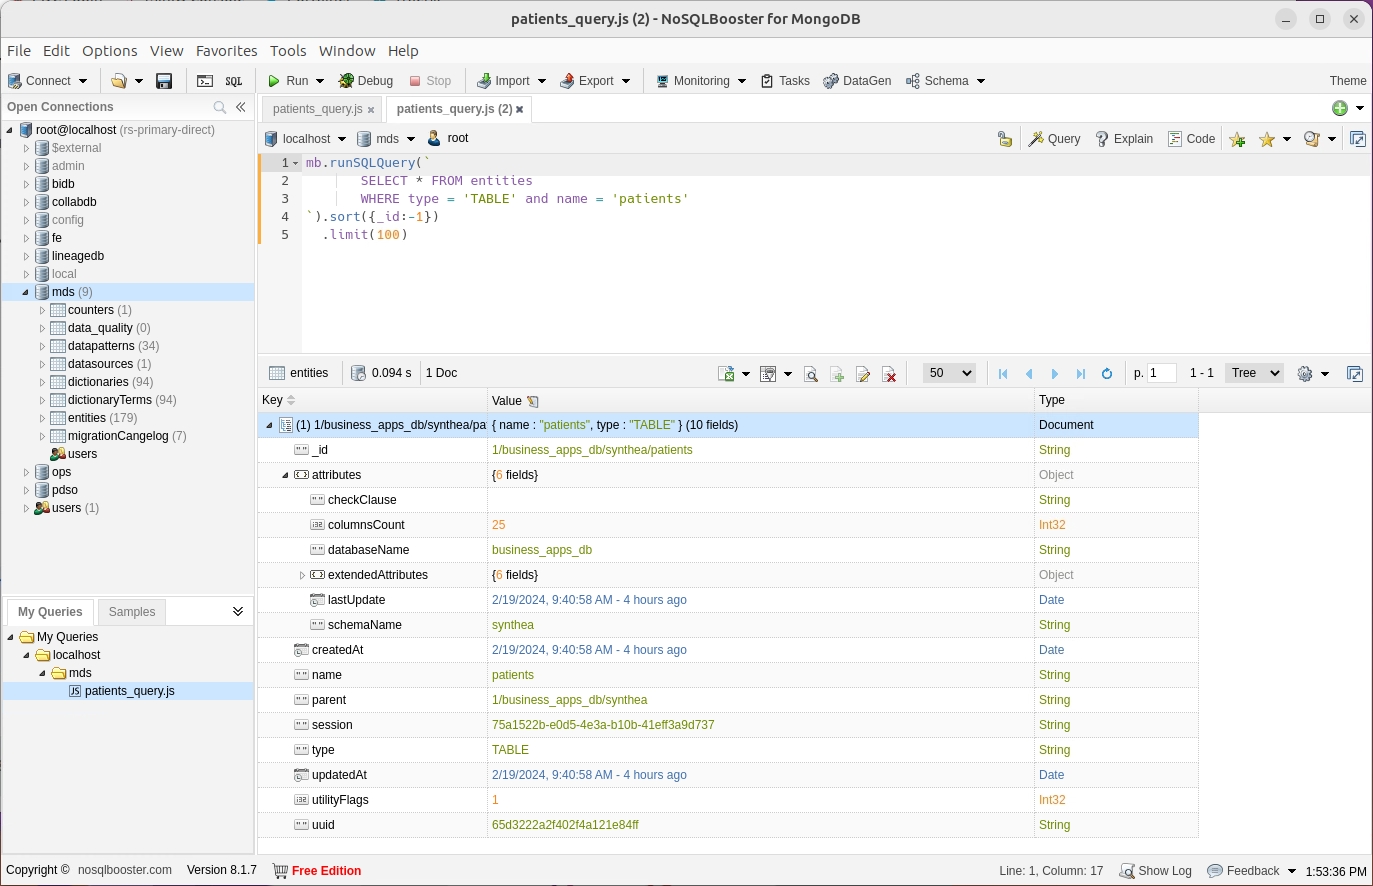
Task: Collapse the My Queries panel chevron
Action: (238, 611)
